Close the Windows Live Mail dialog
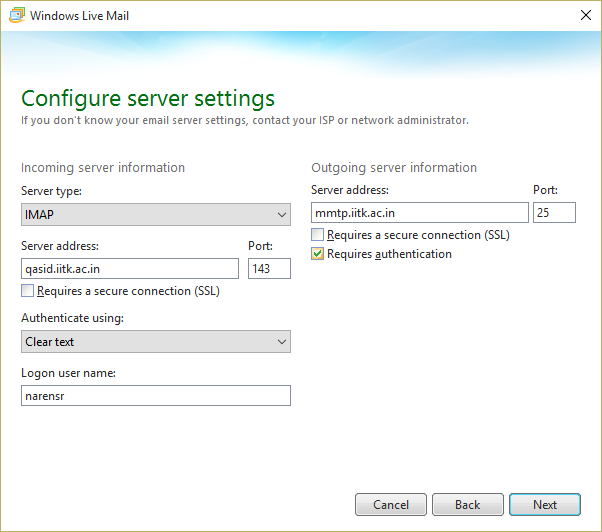The image size is (602, 532). click(583, 16)
